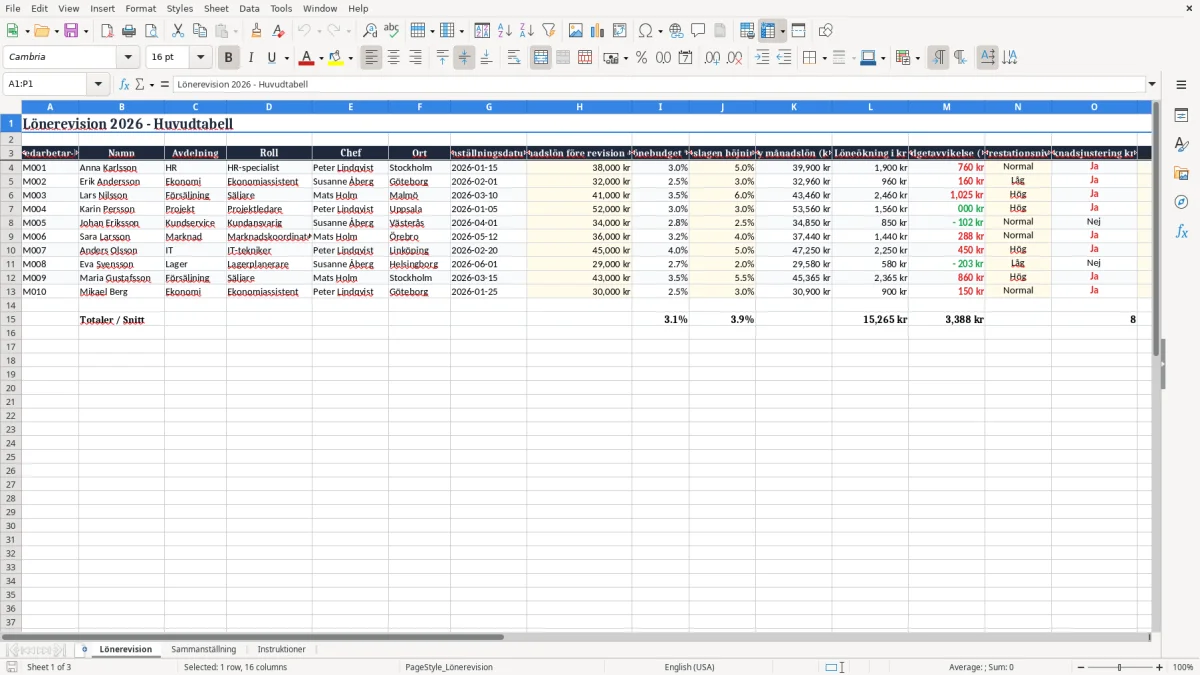
Task: Toggle Bold formatting button
Action: [228, 58]
